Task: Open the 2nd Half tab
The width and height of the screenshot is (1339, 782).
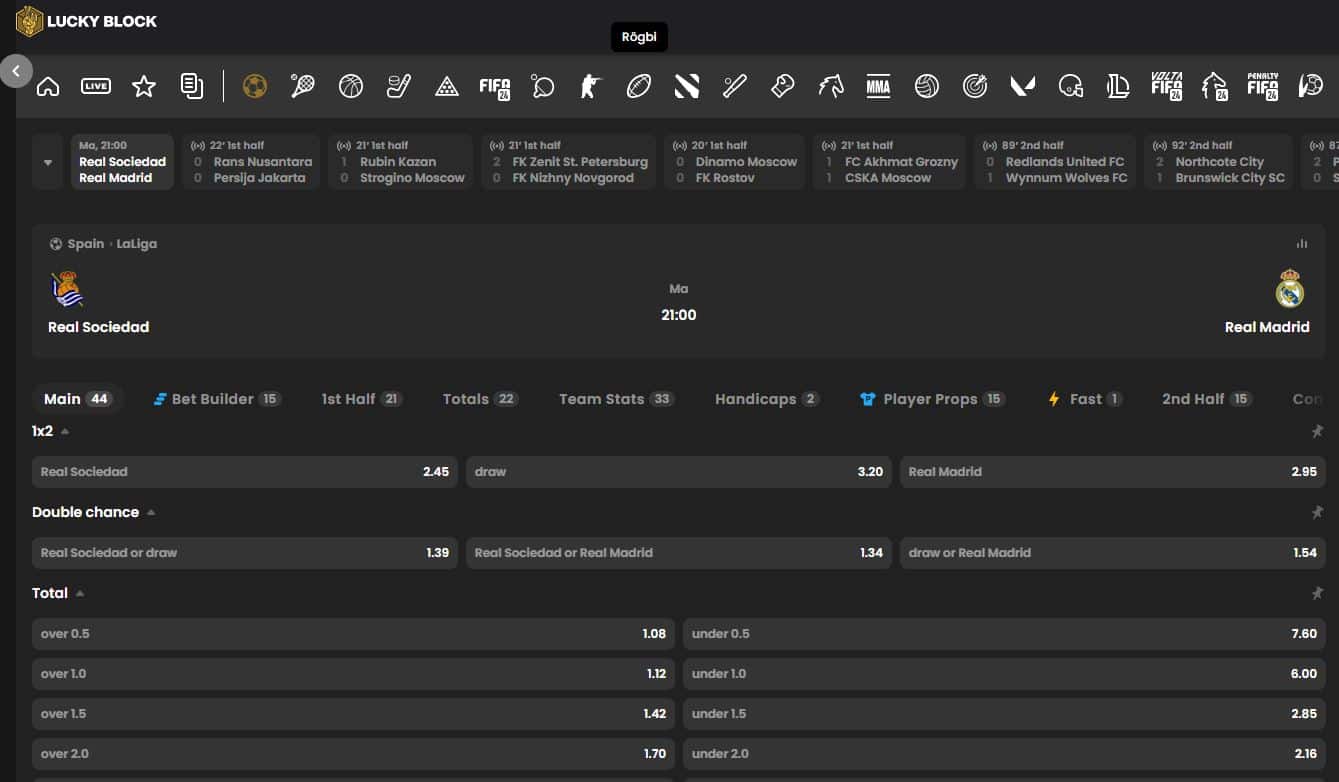Action: 1207,399
